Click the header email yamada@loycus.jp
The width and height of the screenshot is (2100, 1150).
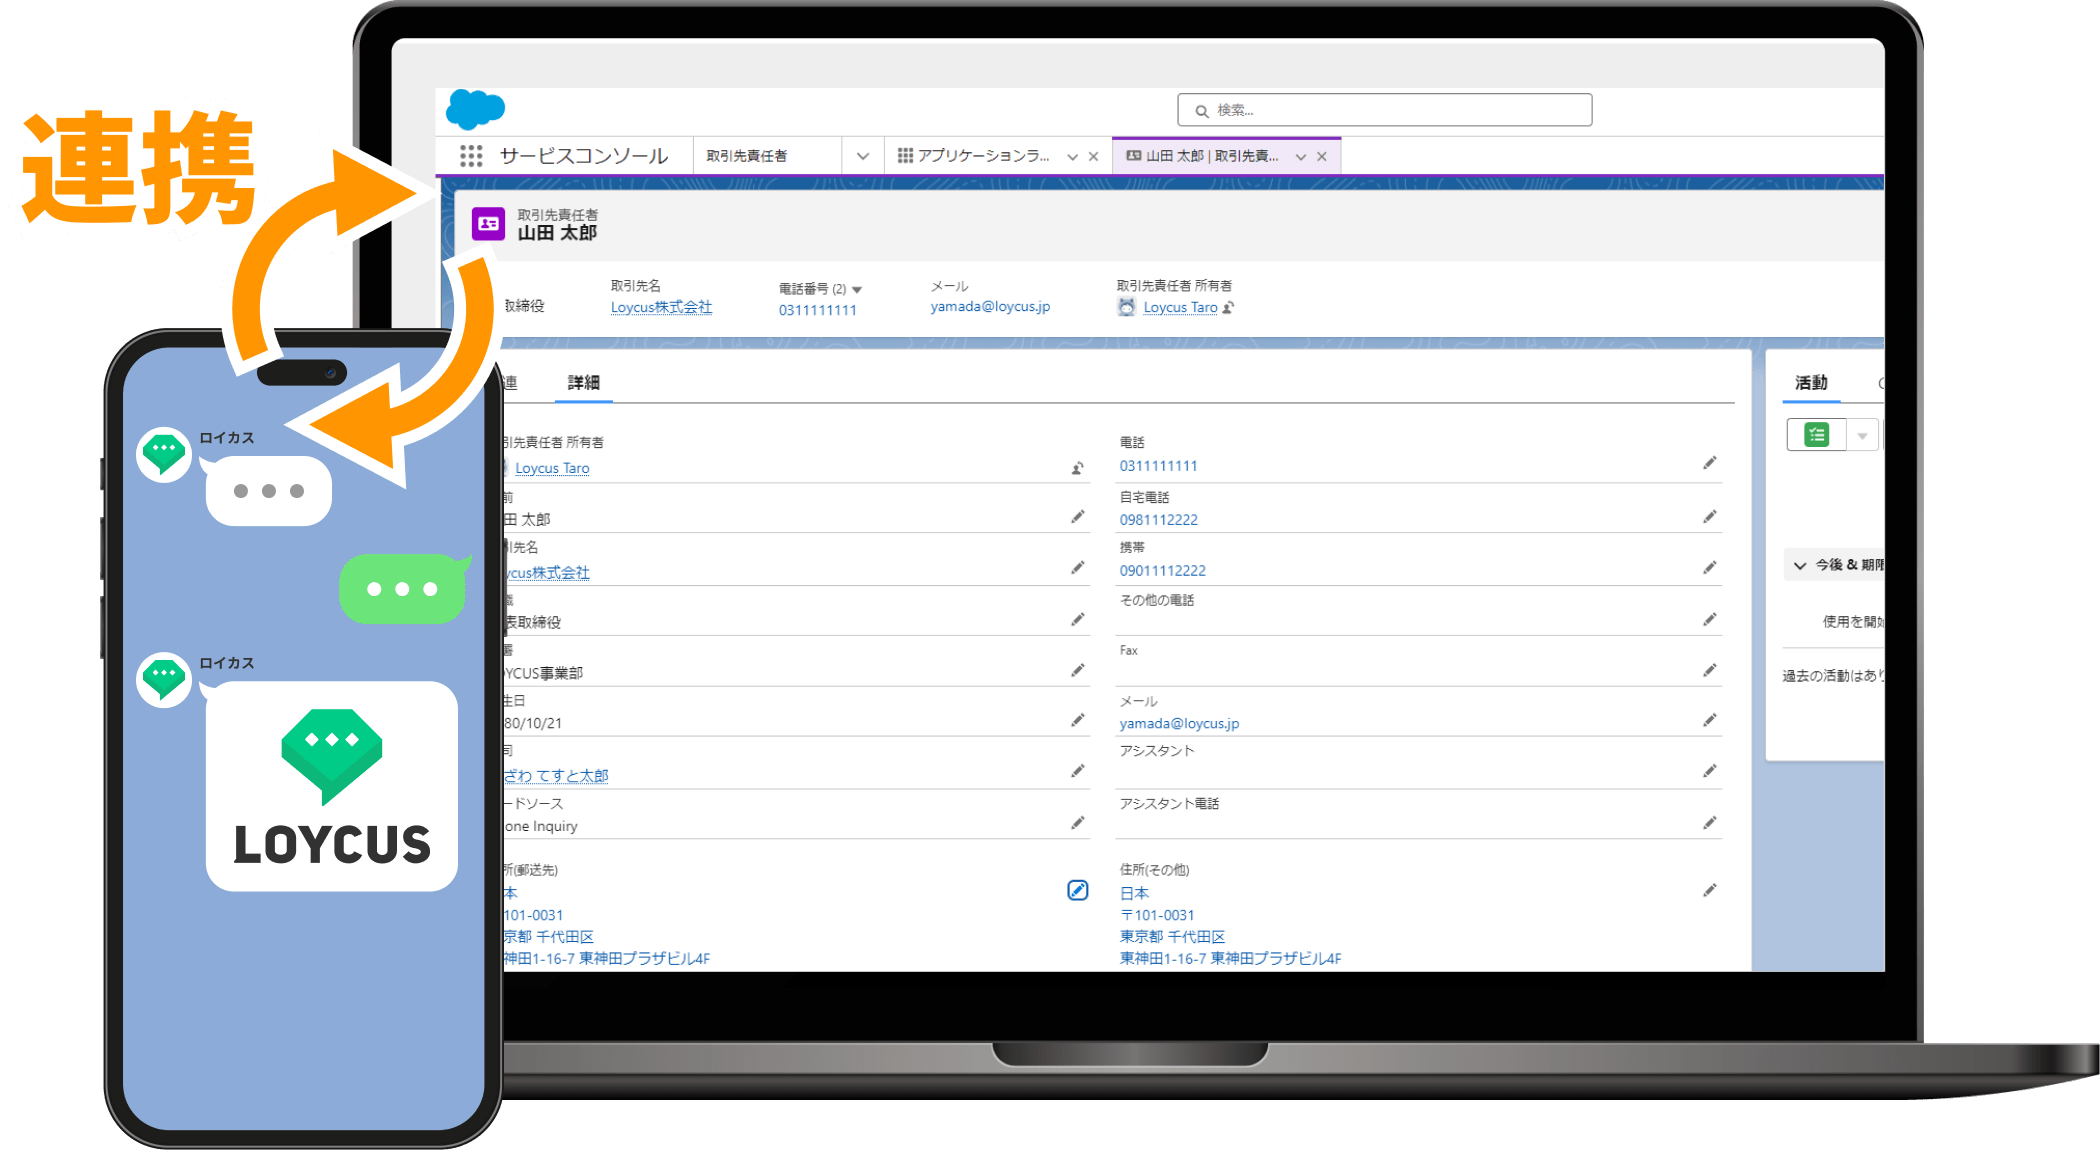(990, 306)
